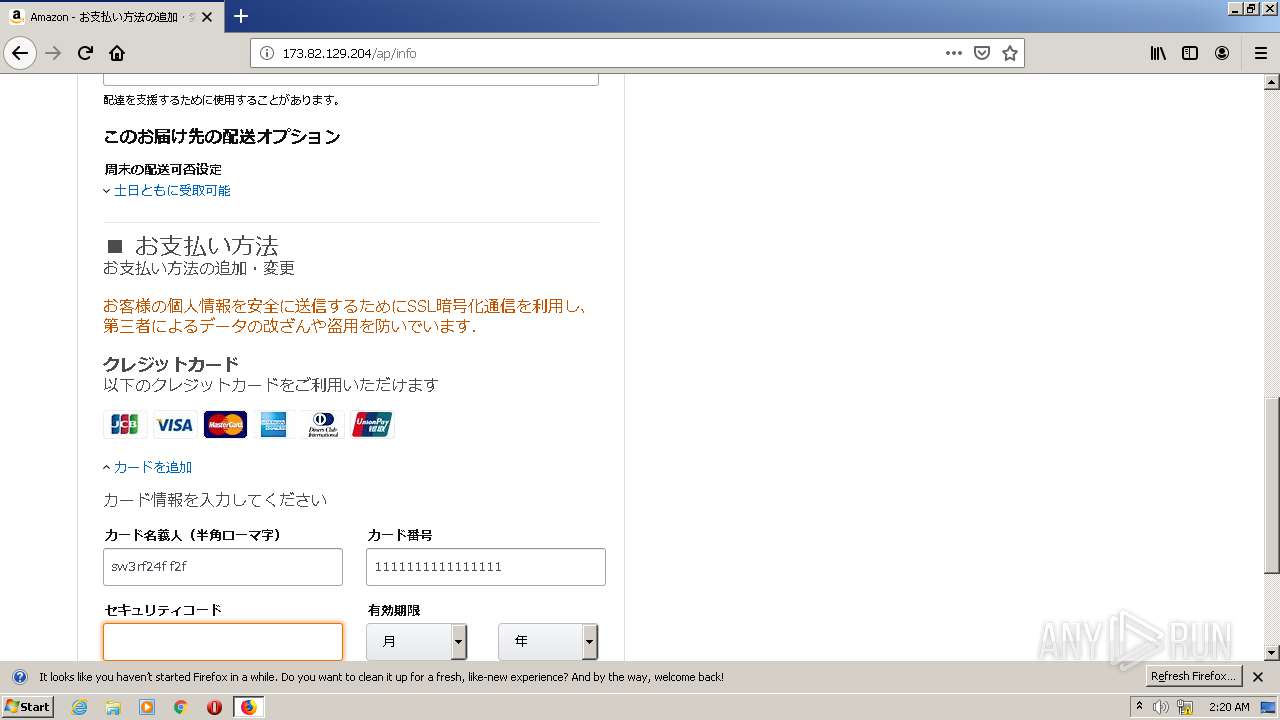Open the 年 expiry year dropdown

(x=548, y=642)
